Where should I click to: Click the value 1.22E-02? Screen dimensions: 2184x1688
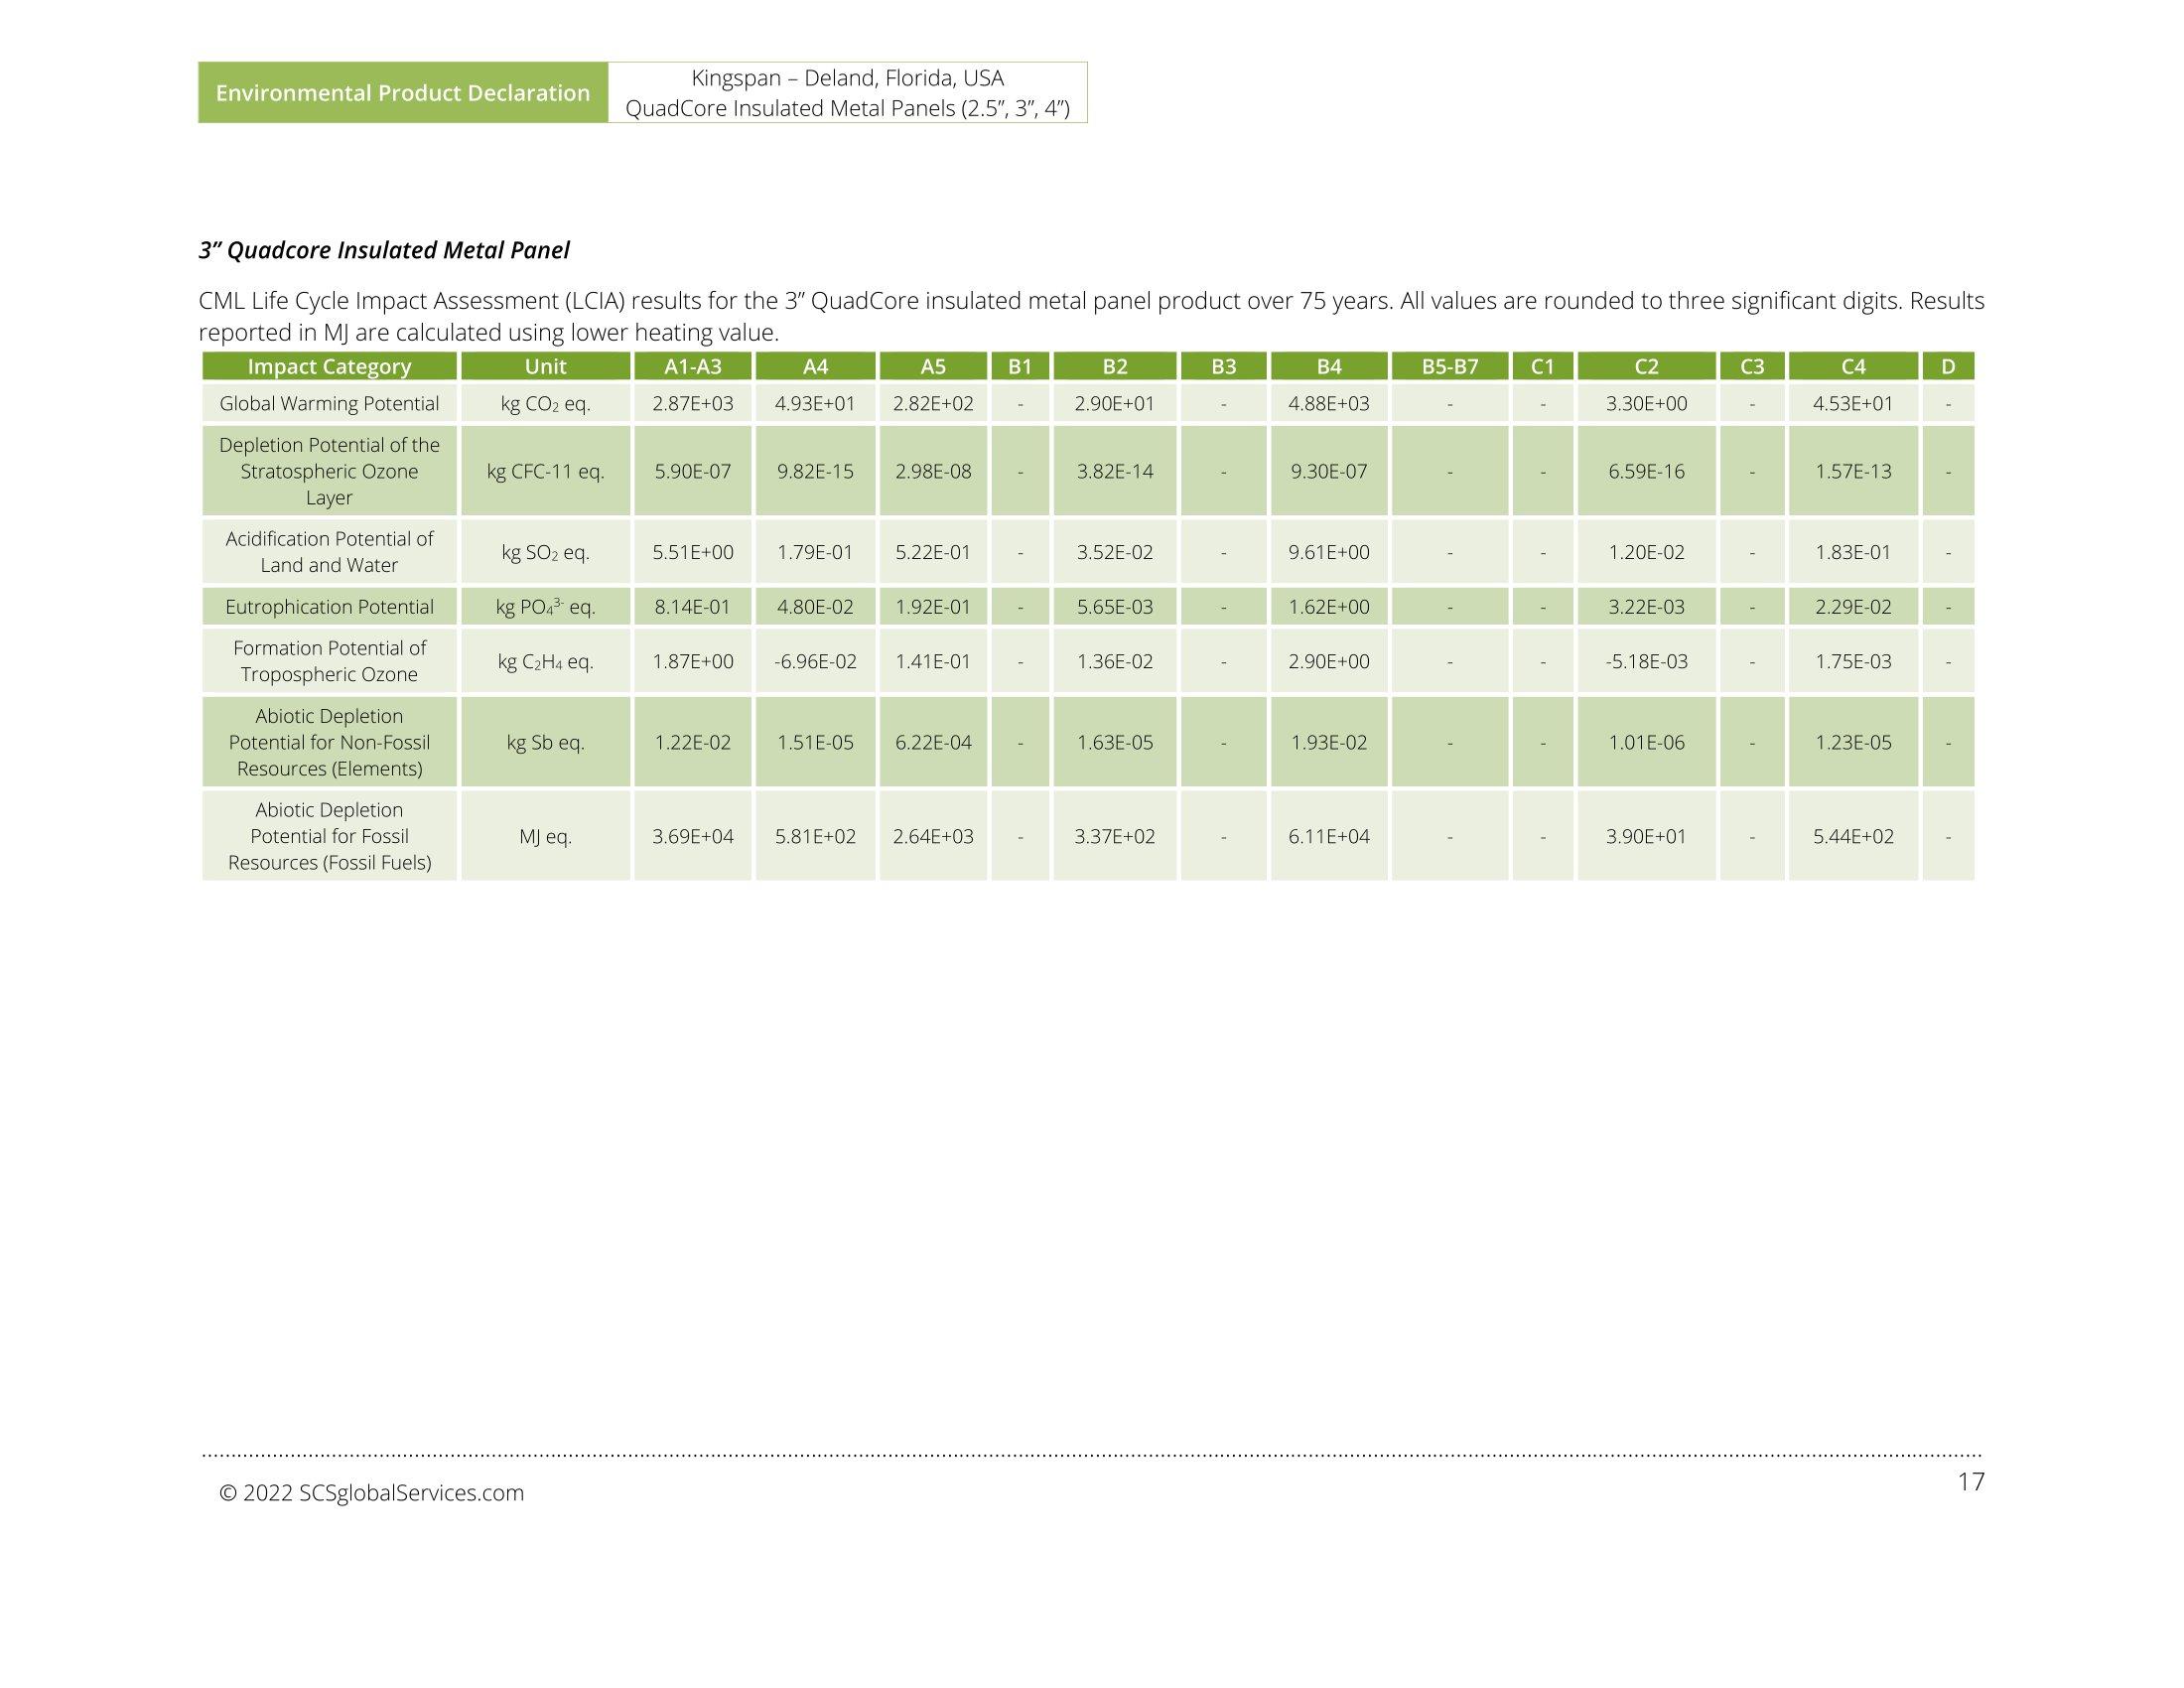click(693, 742)
